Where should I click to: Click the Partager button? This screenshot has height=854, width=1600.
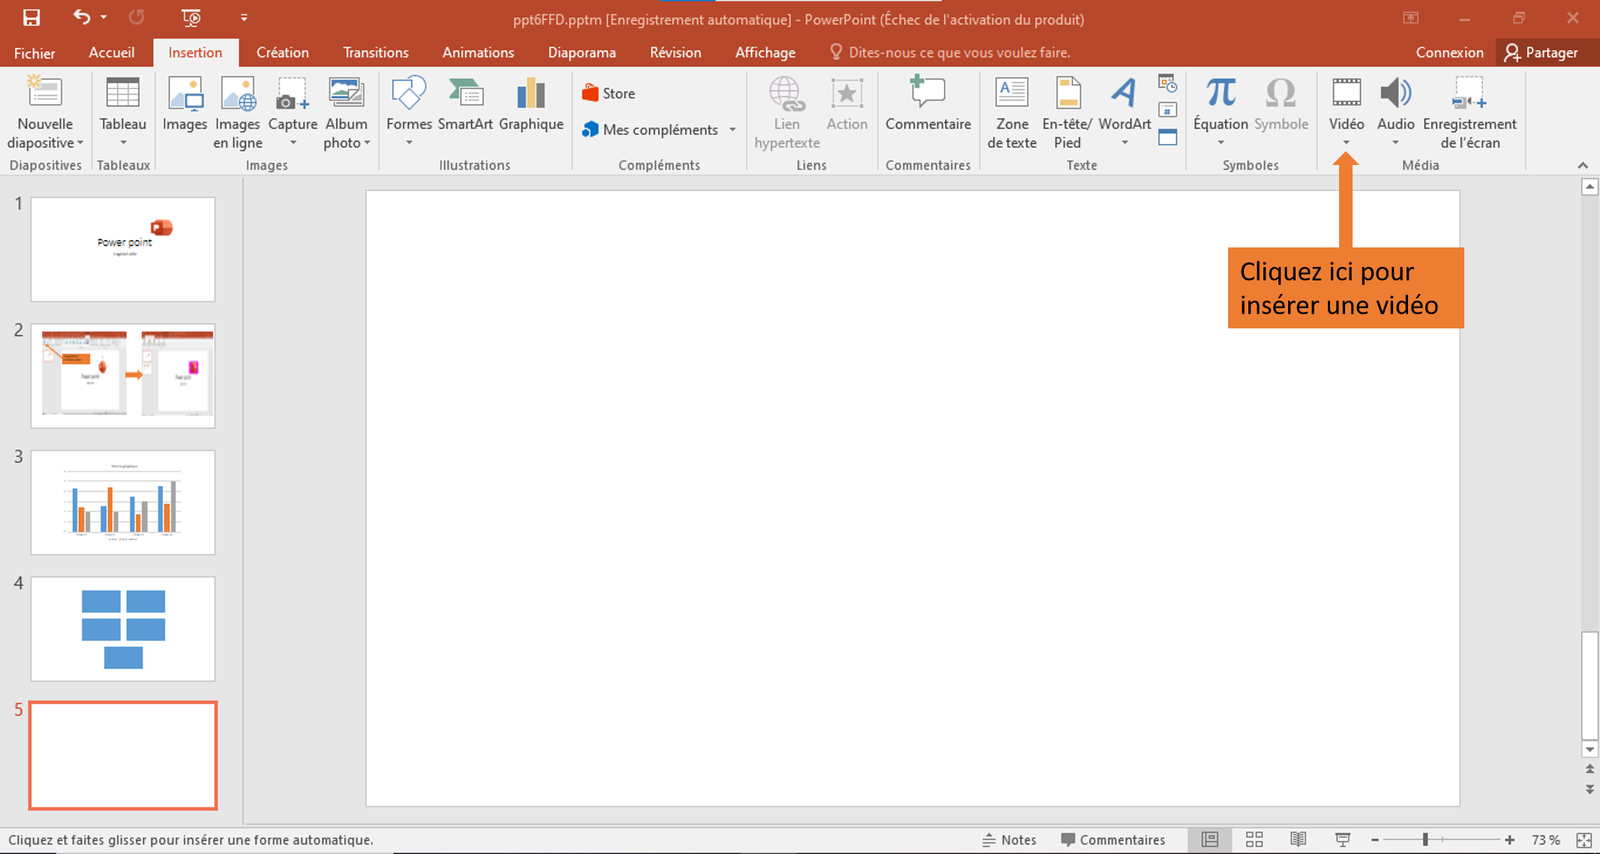pos(1541,53)
